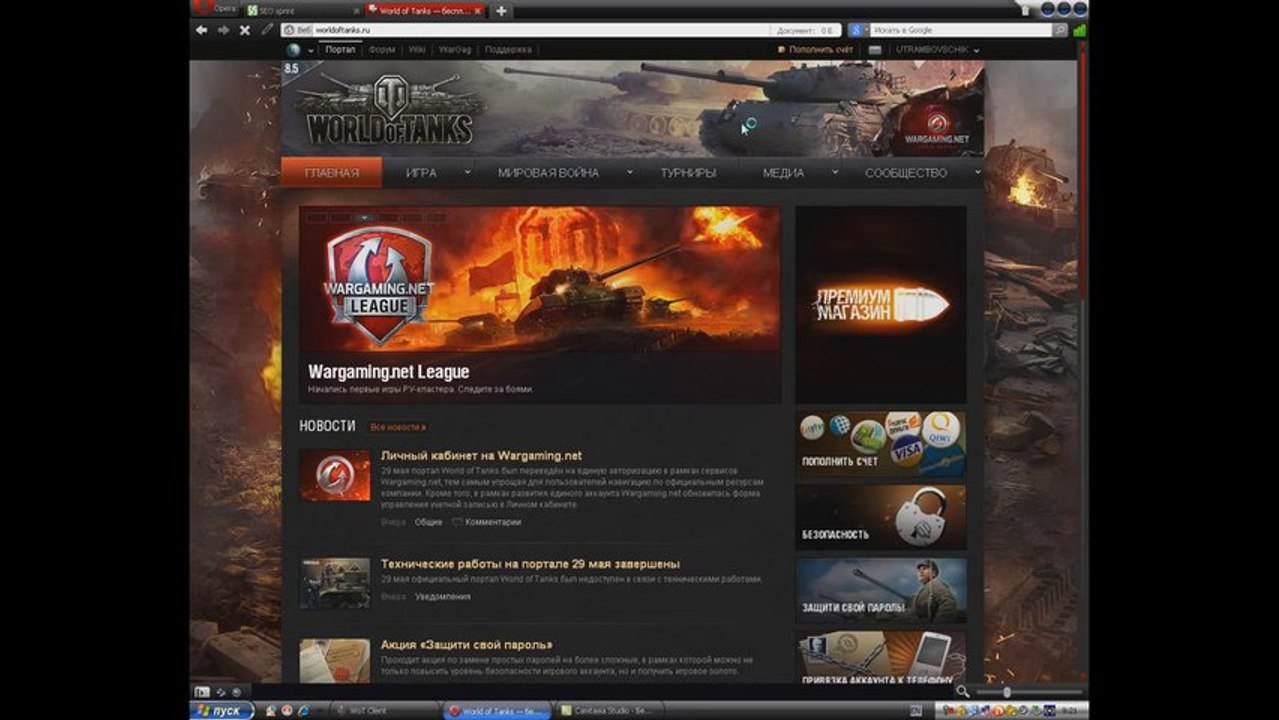1279x720 pixels.
Task: Go forward with the browser forward arrow
Action: (223, 30)
